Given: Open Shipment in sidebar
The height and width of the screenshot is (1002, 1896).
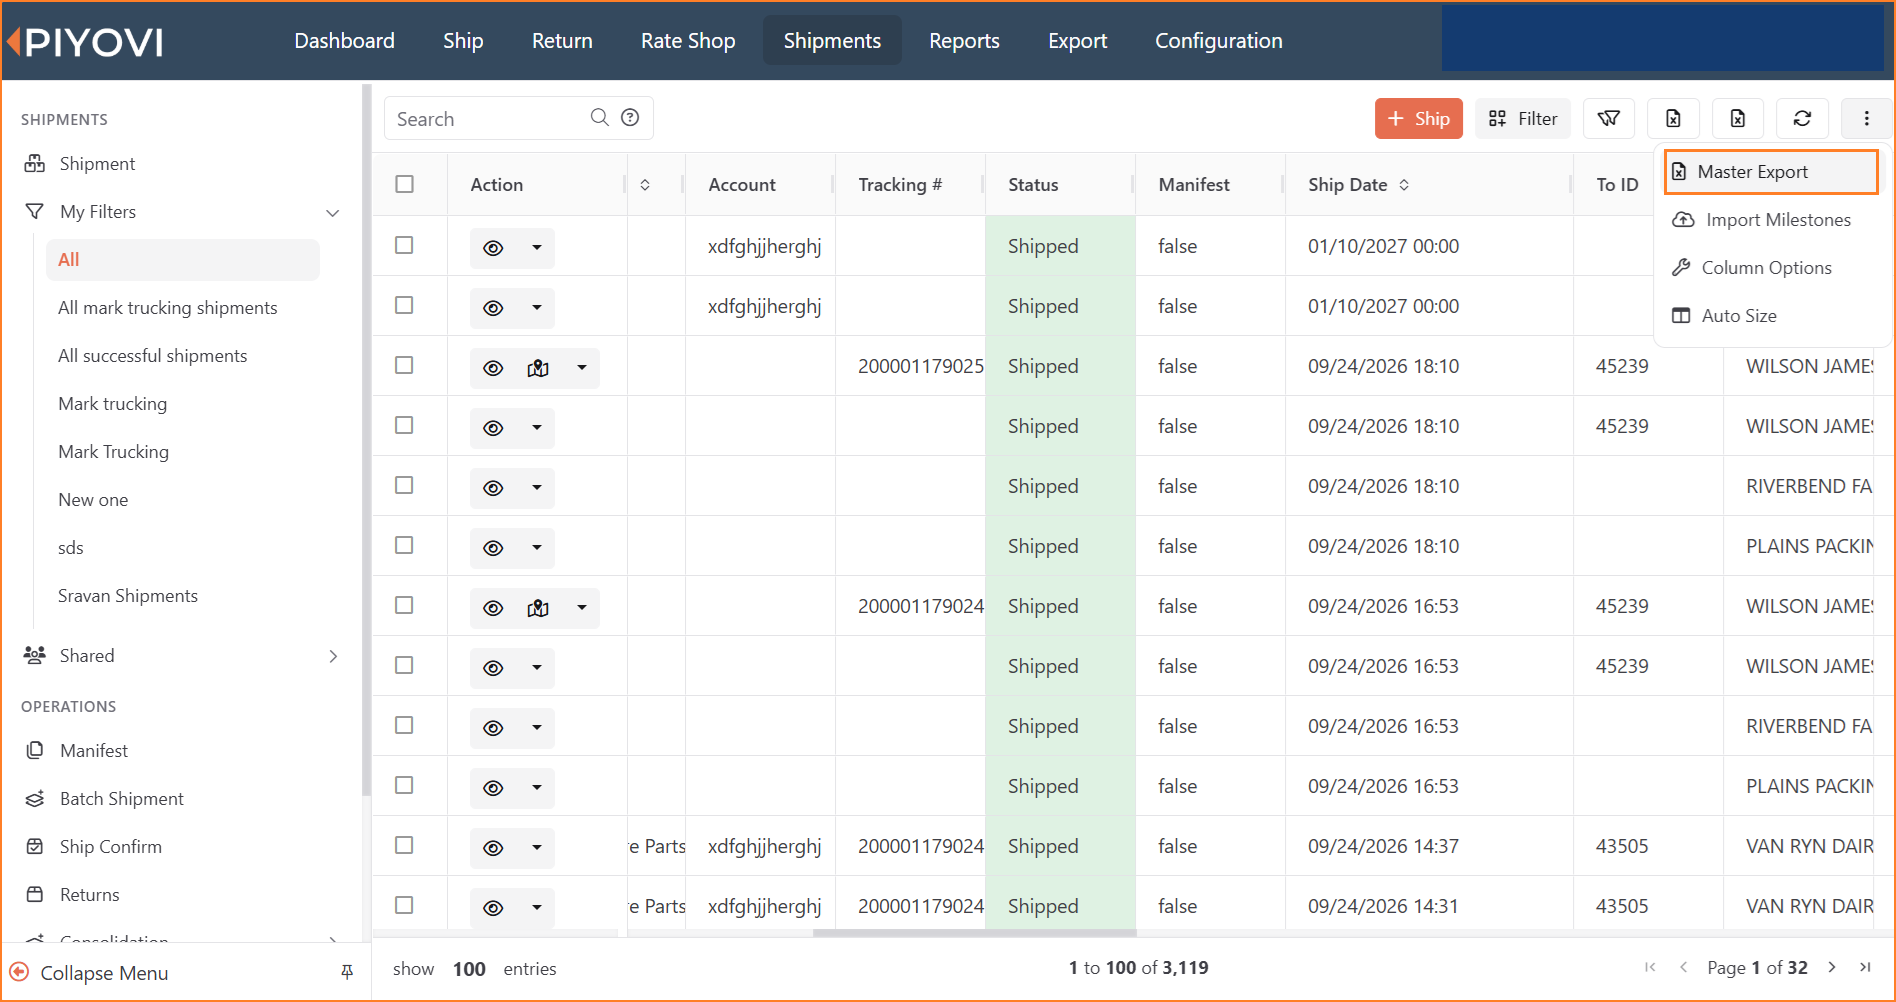Looking at the screenshot, I should coord(97,164).
